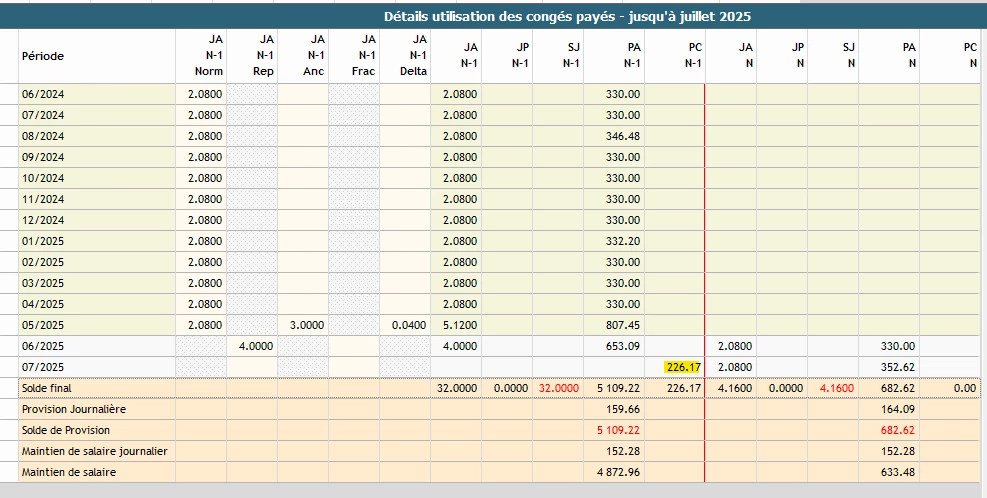The image size is (987, 498).
Task: Click the 653.09 value in the 06/2025 row
Action: tap(623, 346)
